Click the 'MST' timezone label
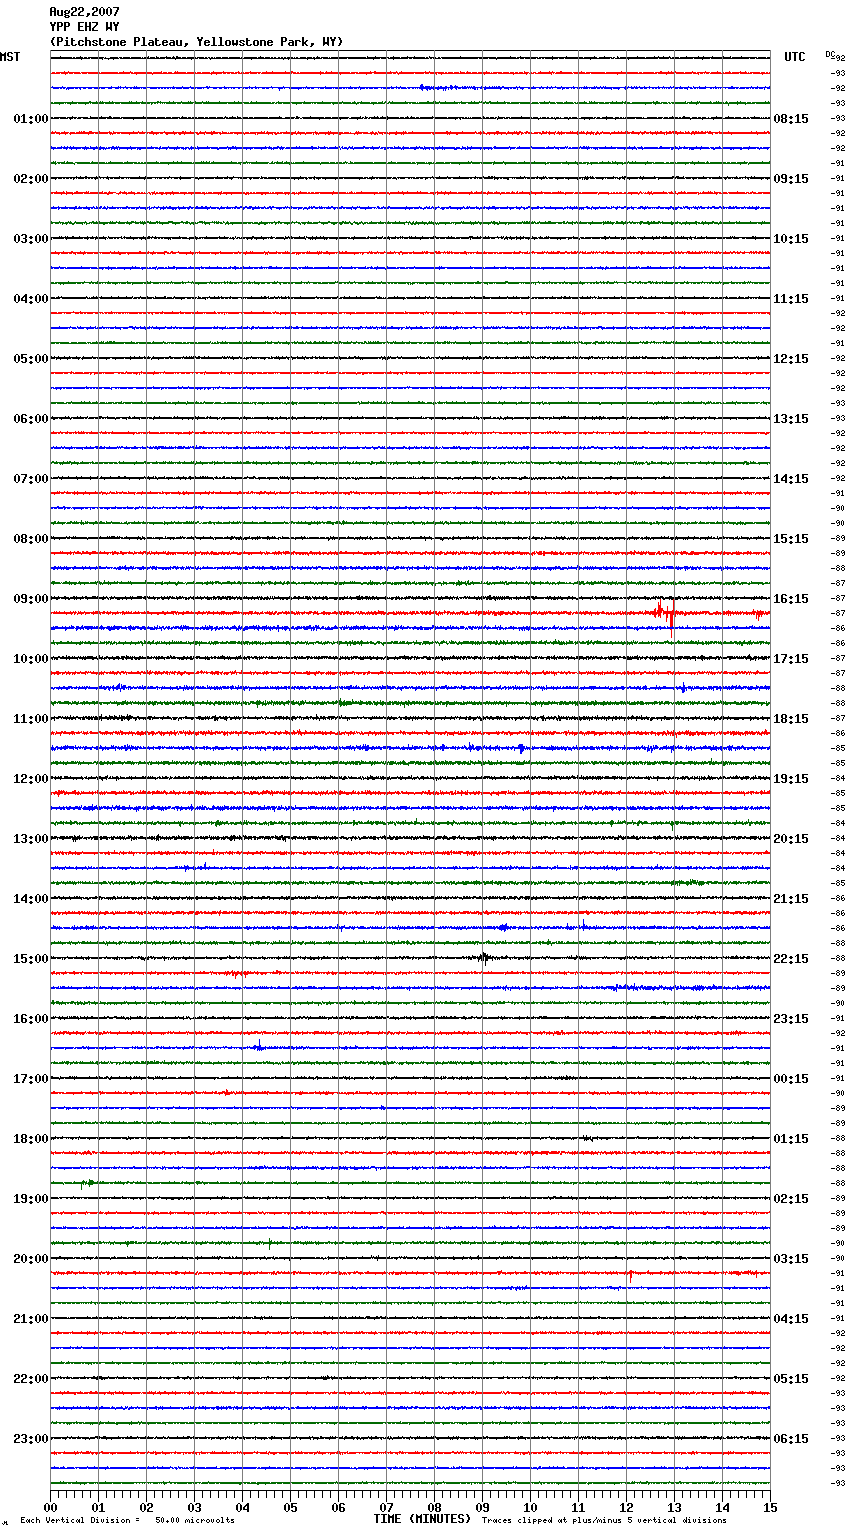This screenshot has height=1534, width=850. coord(10,57)
